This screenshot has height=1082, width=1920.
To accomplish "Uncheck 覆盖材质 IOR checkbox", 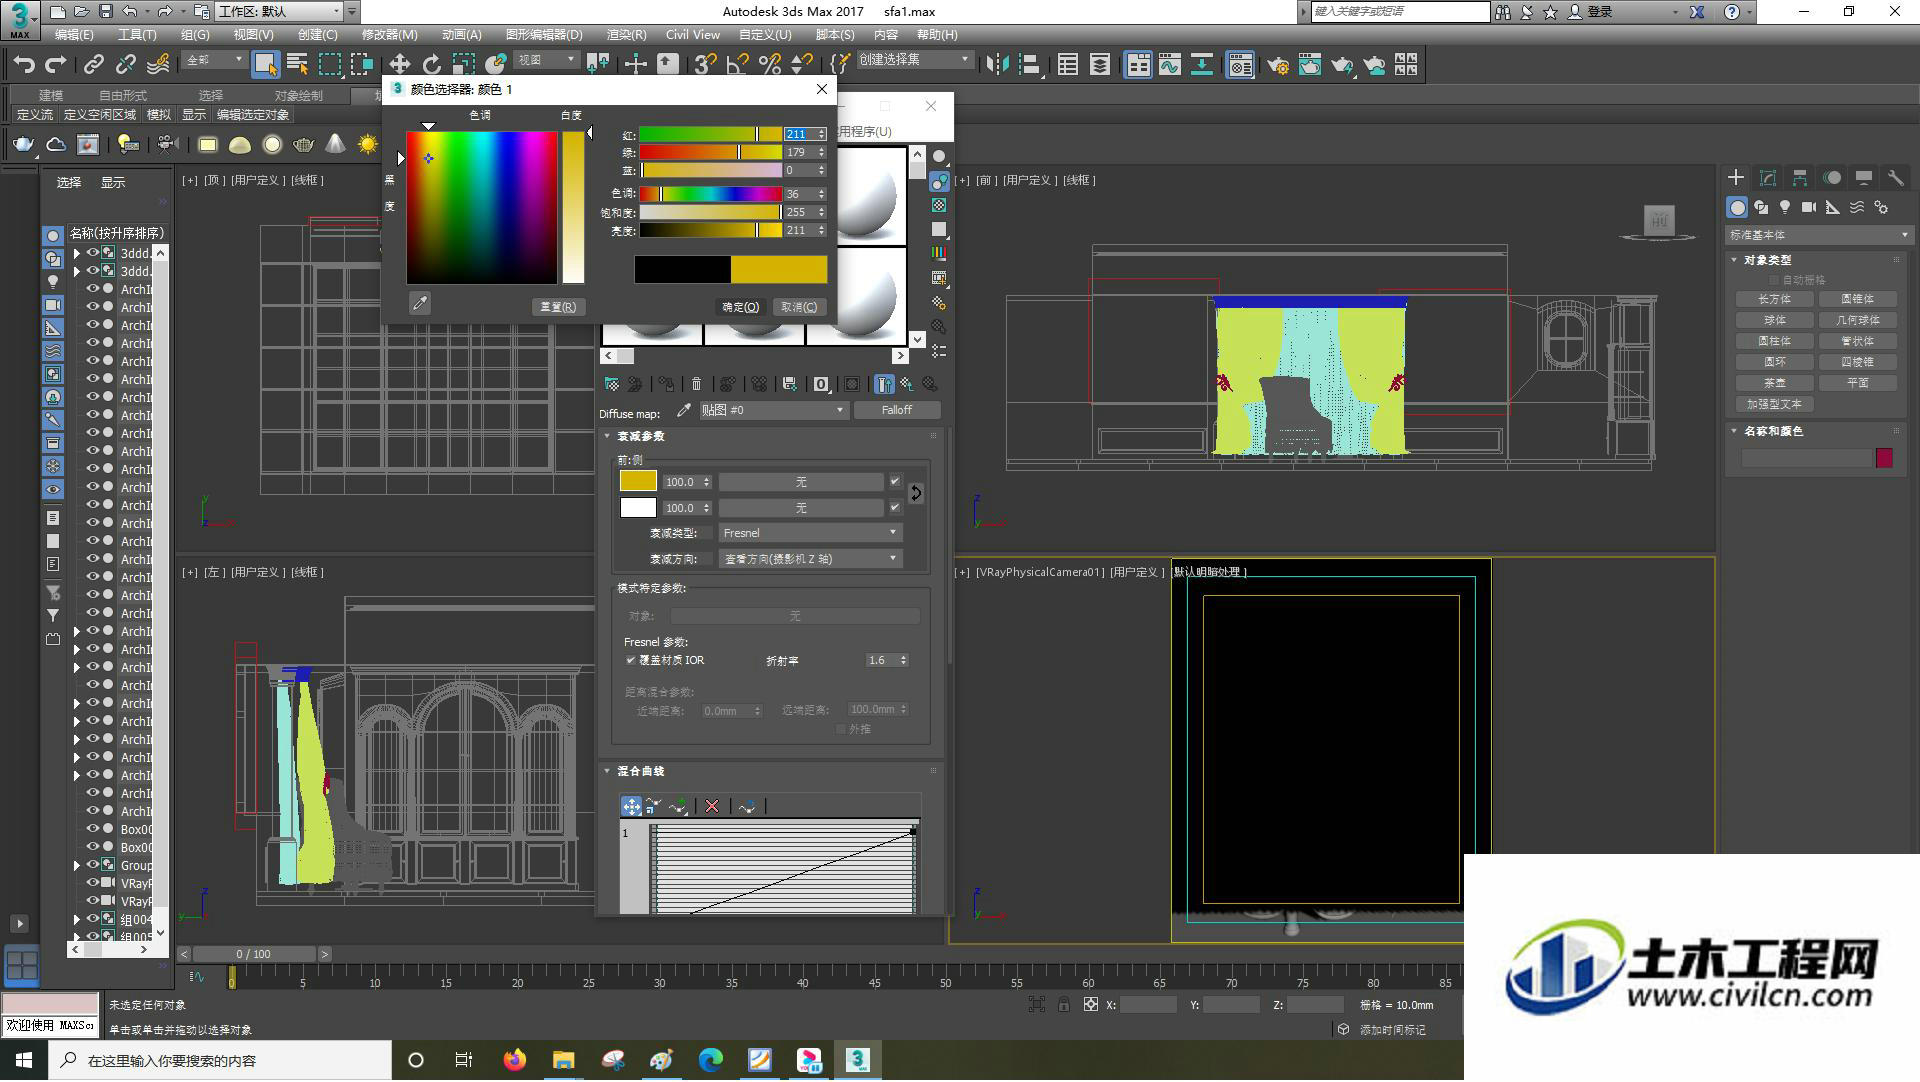I will (631, 660).
